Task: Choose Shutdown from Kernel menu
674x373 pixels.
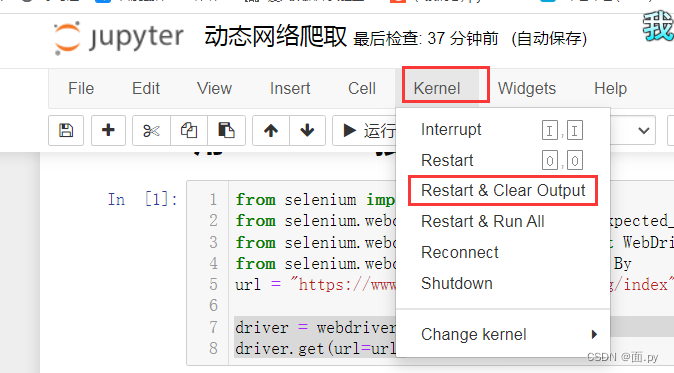Action: [x=503, y=284]
